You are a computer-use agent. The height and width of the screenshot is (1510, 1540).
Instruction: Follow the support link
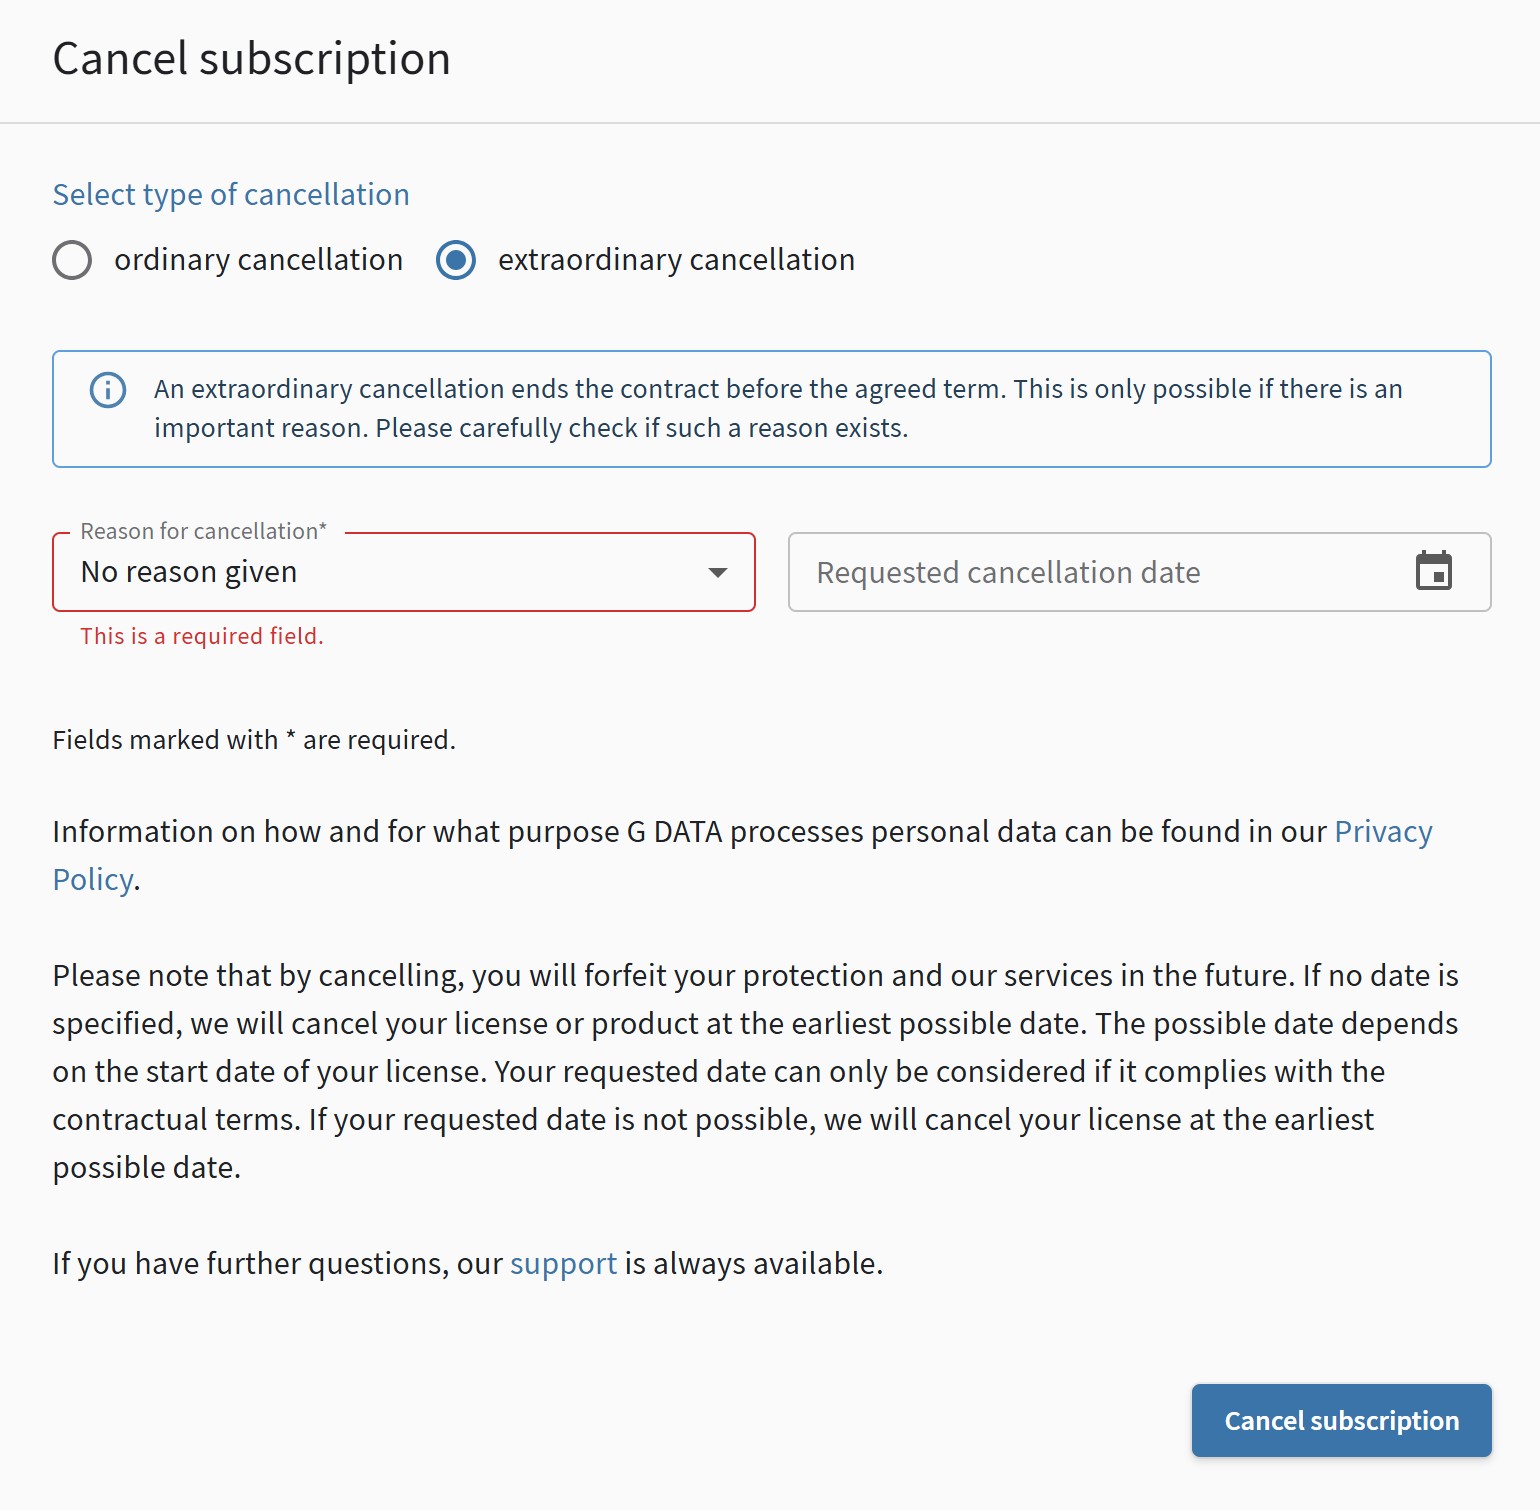563,1264
